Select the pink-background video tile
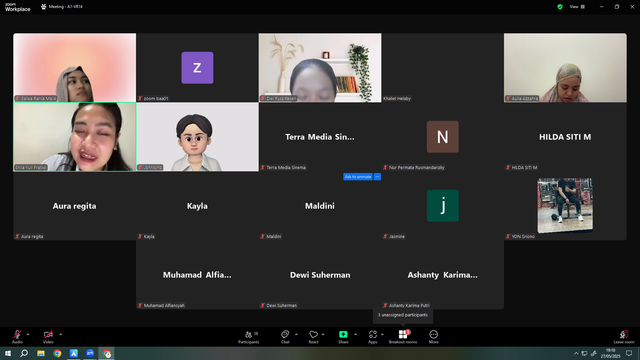The width and height of the screenshot is (640, 360). click(x=74, y=67)
